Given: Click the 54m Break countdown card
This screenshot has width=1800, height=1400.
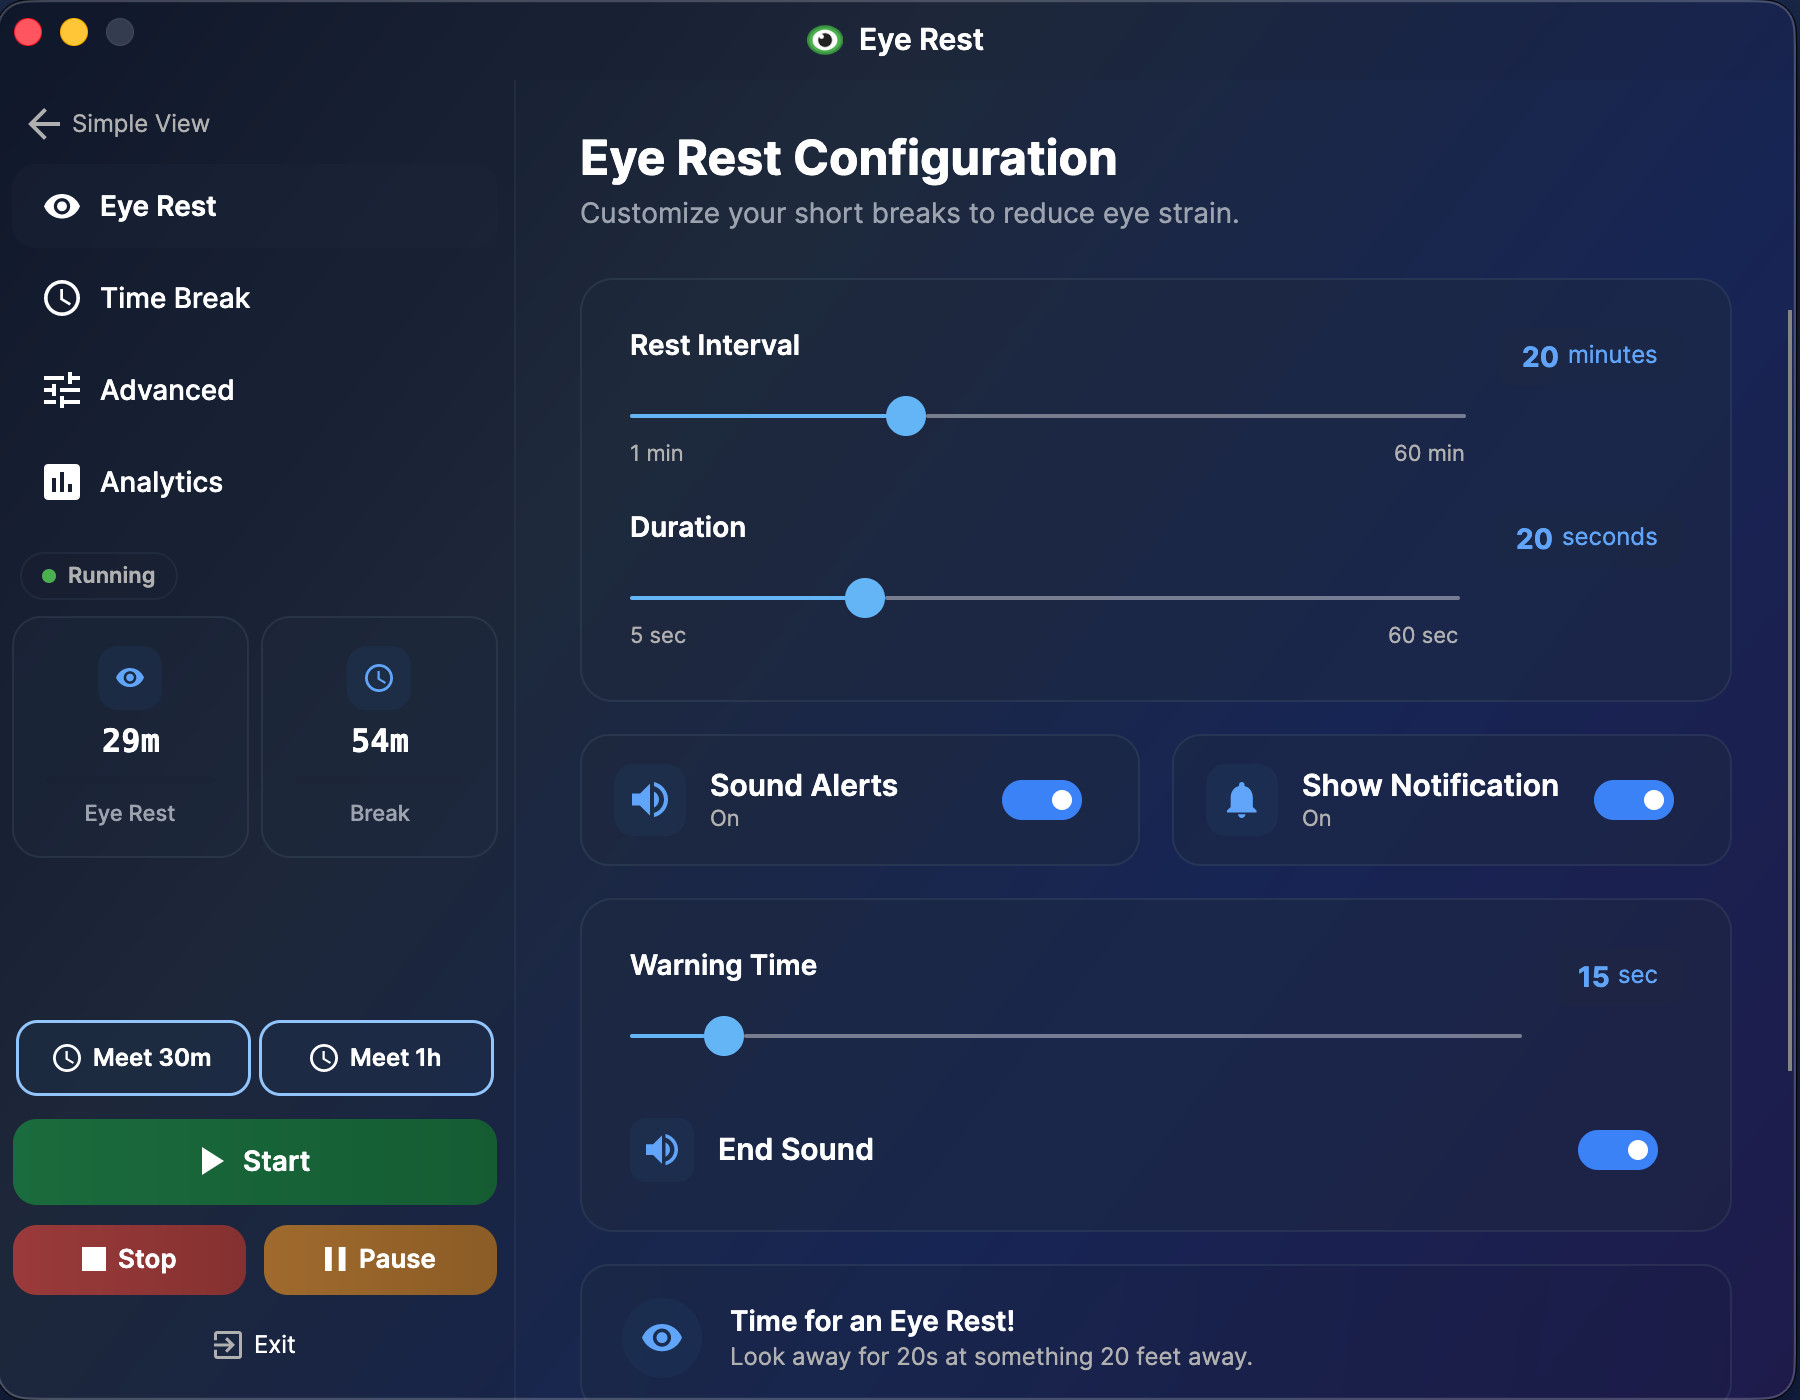Looking at the screenshot, I should (x=379, y=737).
